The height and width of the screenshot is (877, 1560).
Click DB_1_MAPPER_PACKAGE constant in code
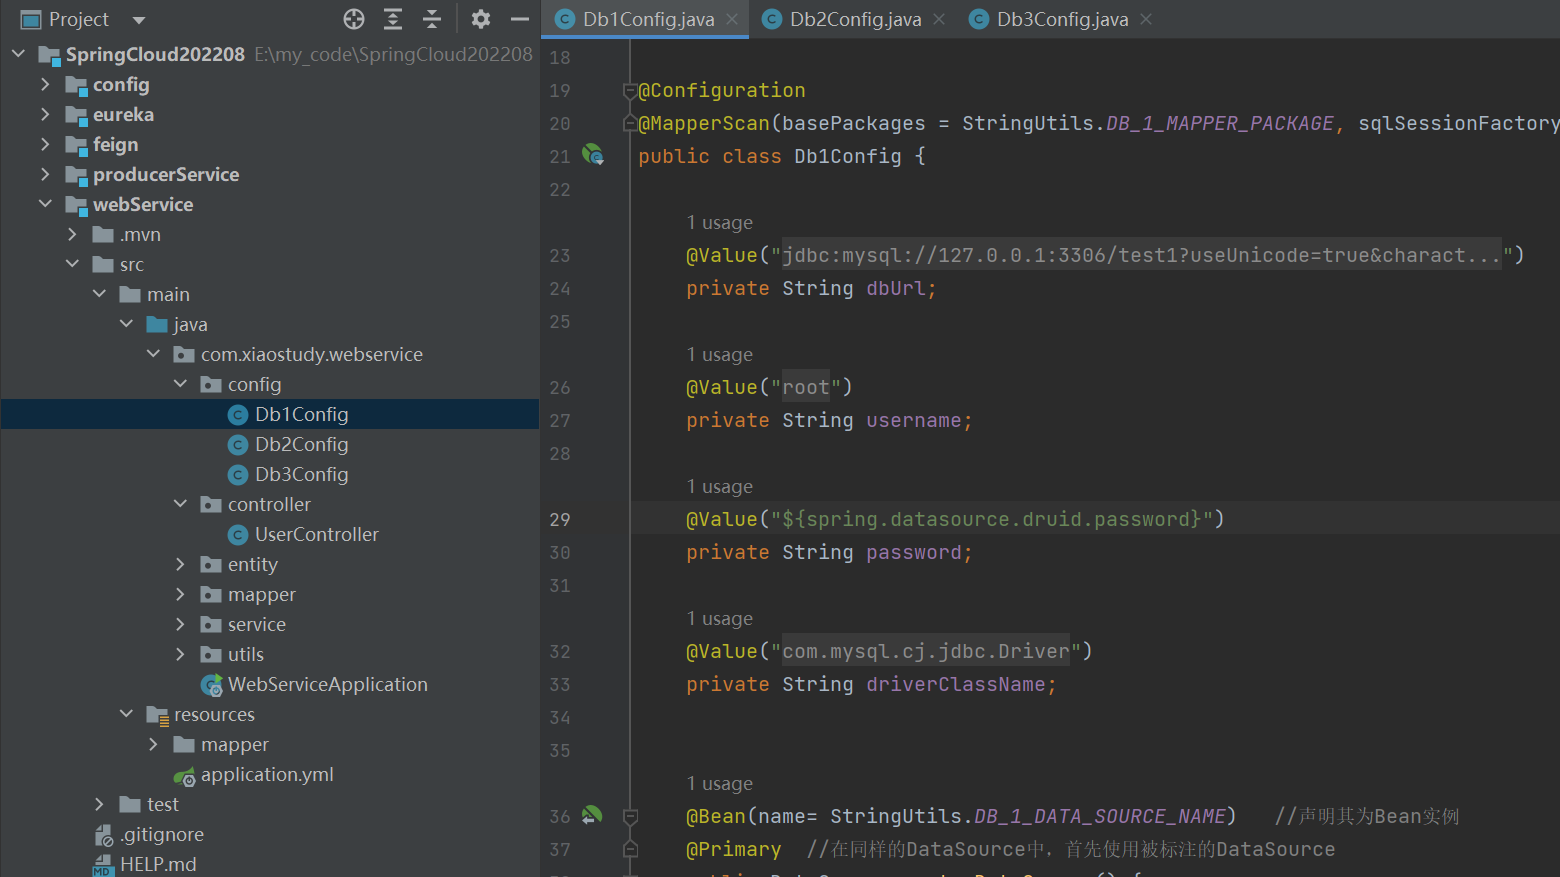pyautogui.click(x=1220, y=123)
